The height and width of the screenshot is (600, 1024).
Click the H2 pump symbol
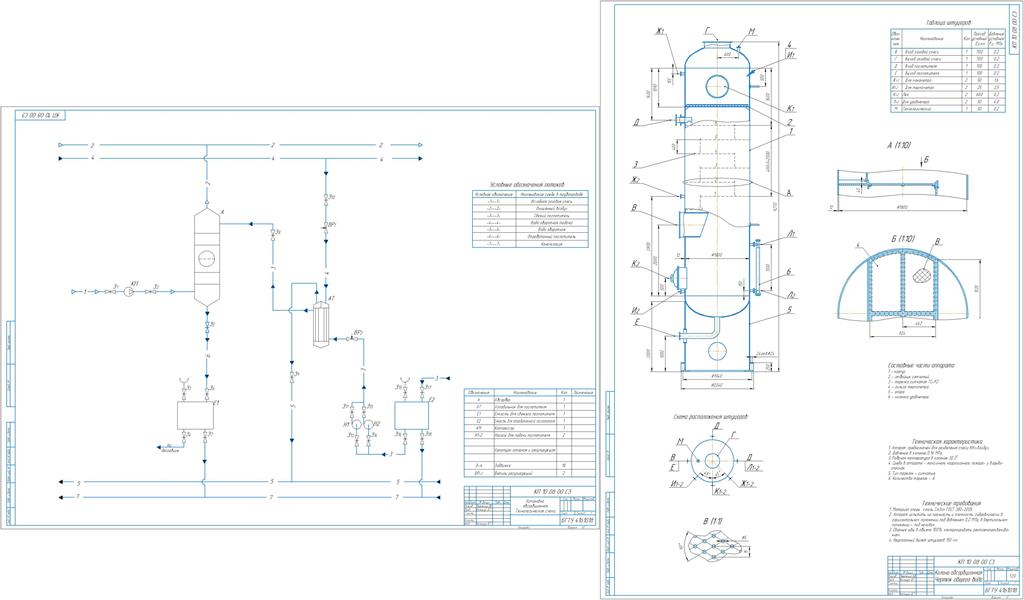coord(370,424)
